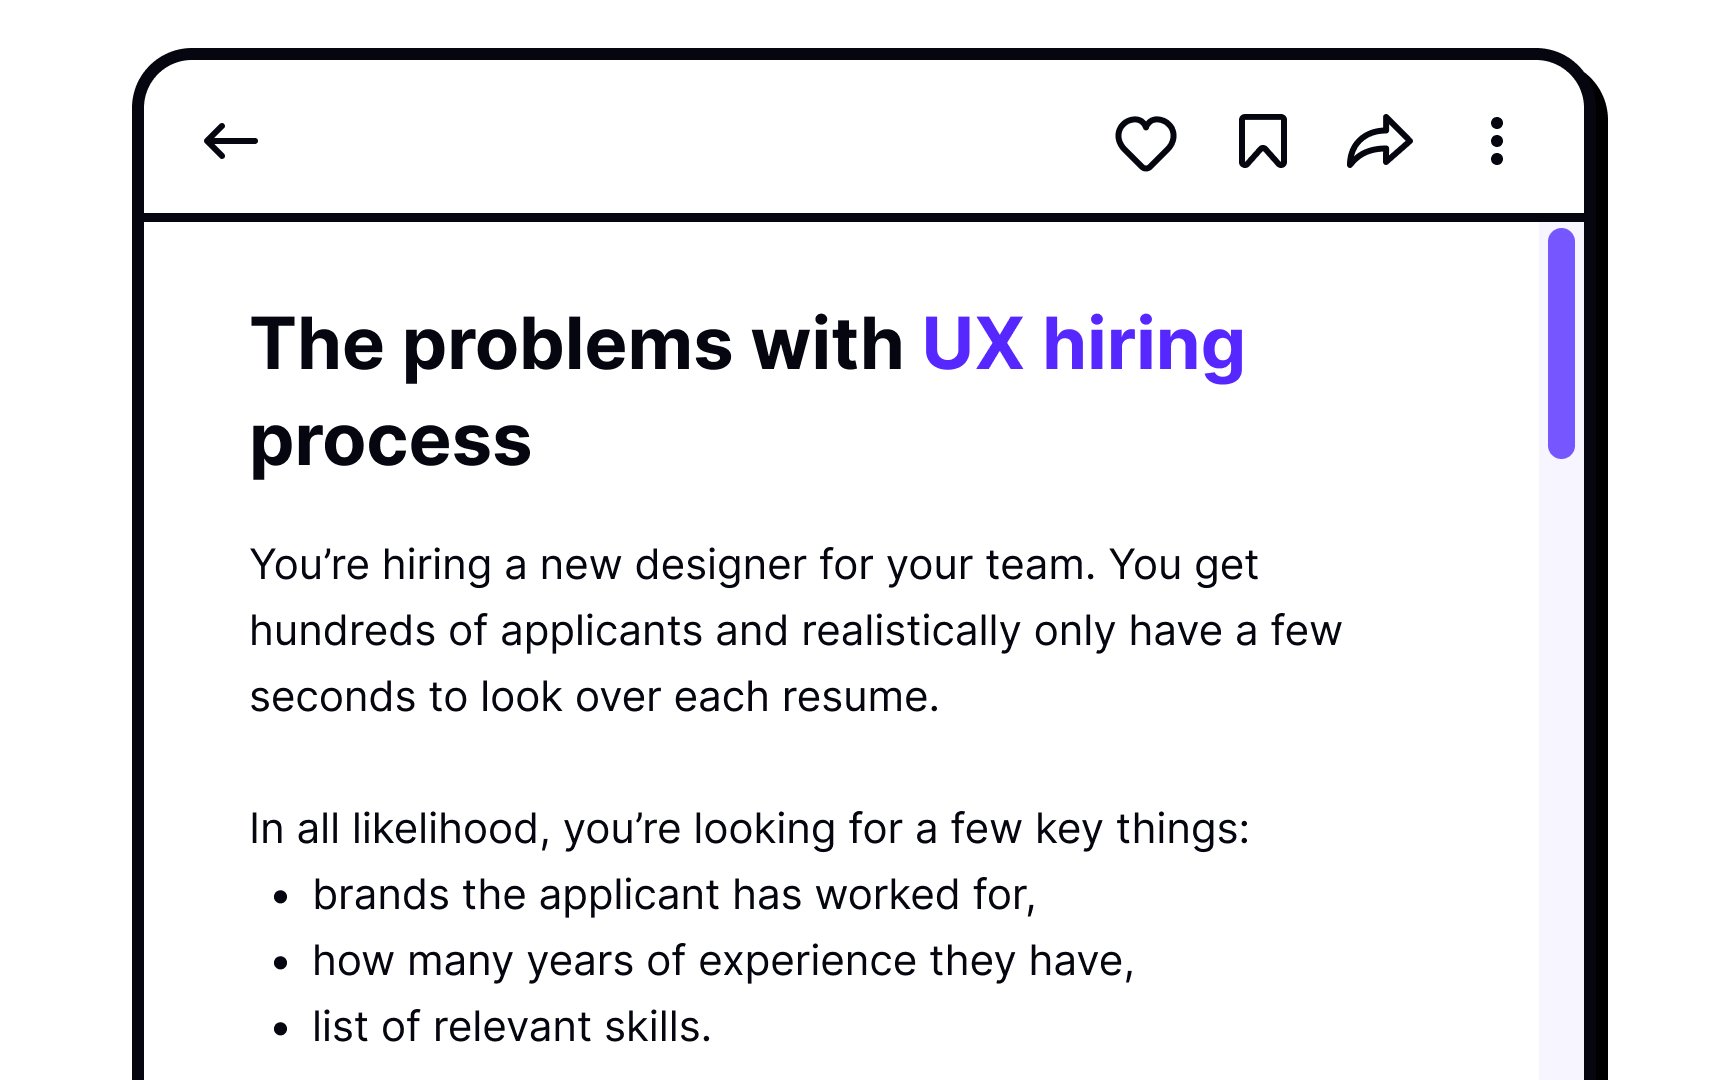
Task: Click the bullet 'brands the applicant has worked for'
Action: click(x=674, y=895)
